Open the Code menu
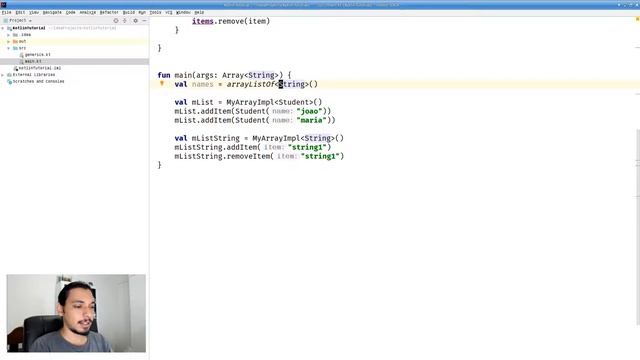The image size is (640, 360). 71,13
